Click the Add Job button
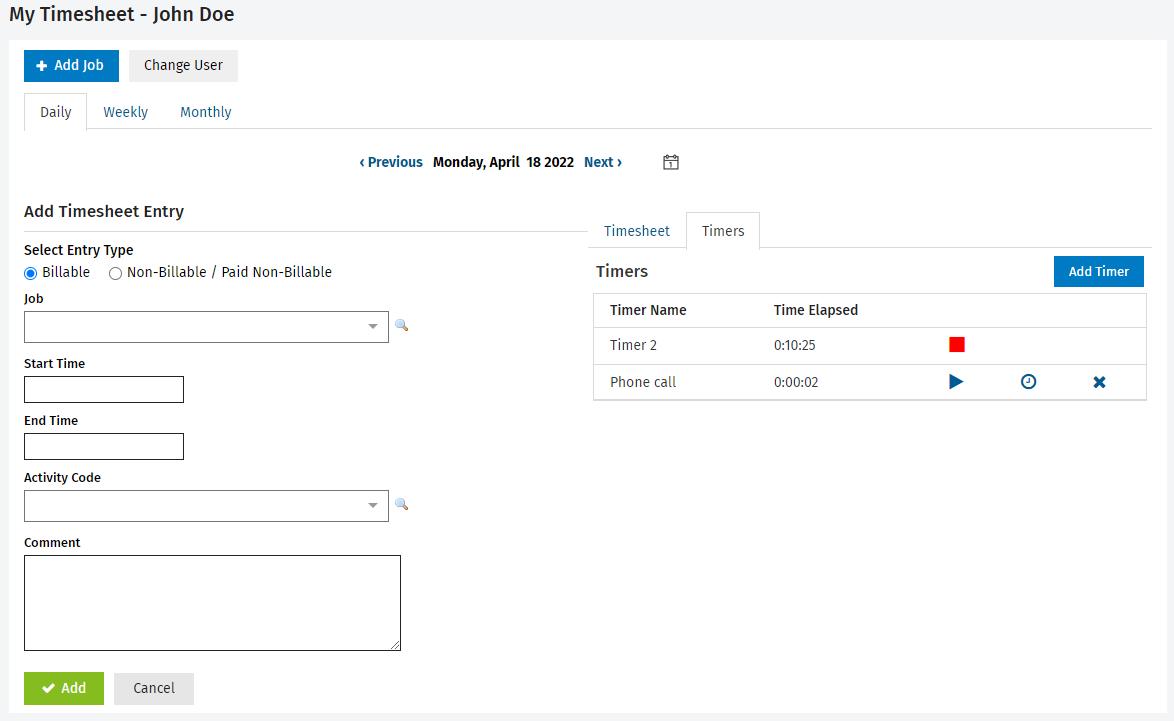Viewport: 1174px width, 721px height. pos(71,66)
